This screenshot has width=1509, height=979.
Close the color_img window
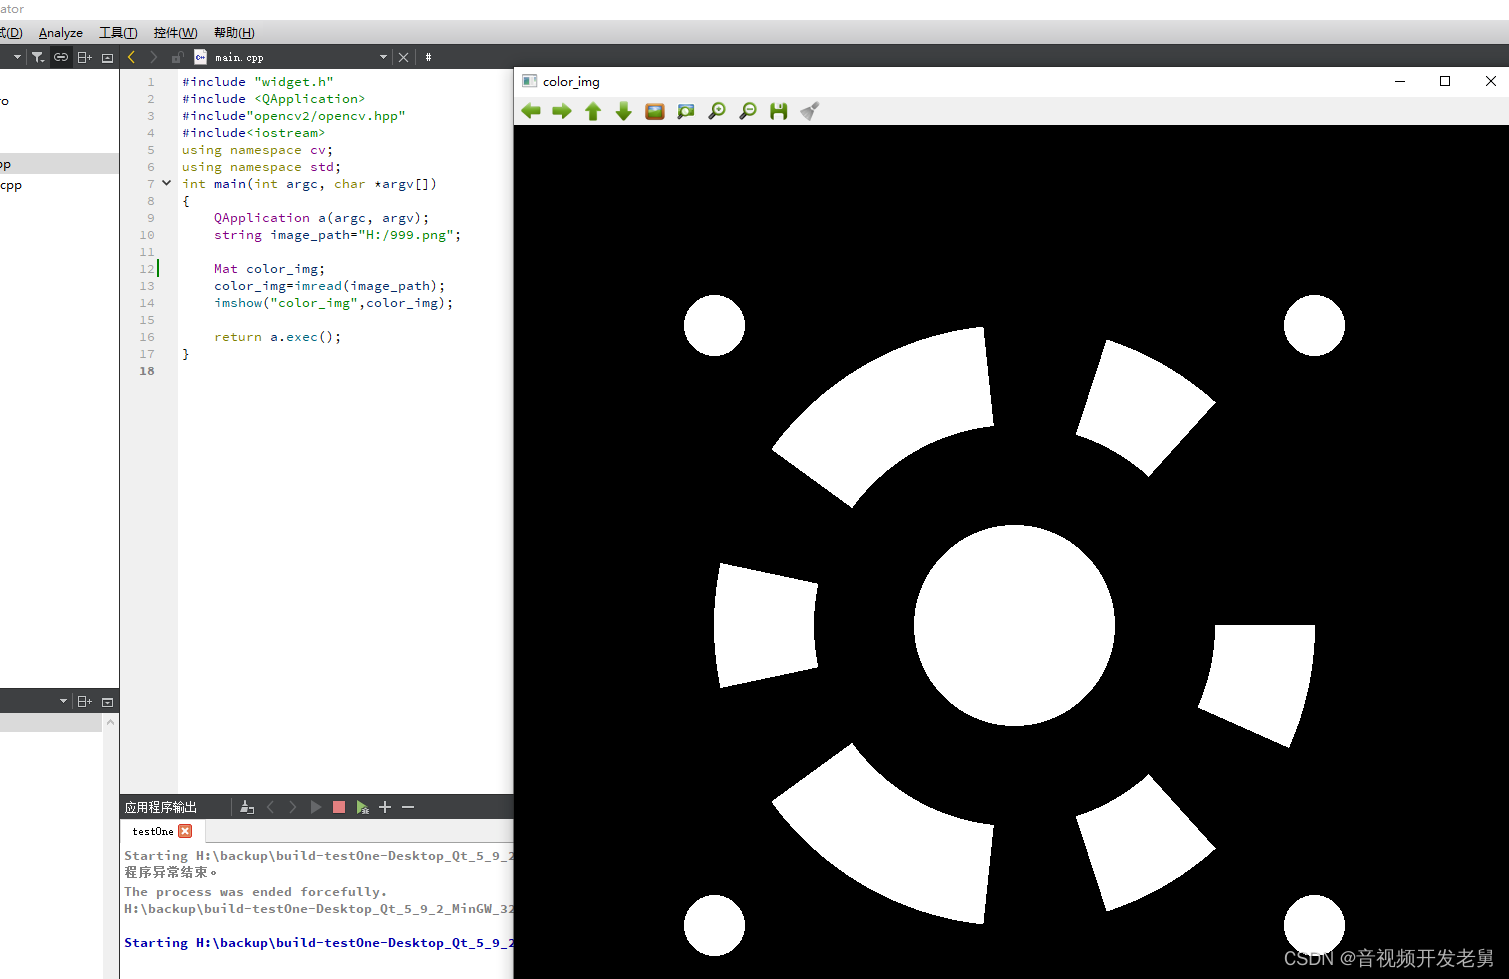tap(1490, 81)
